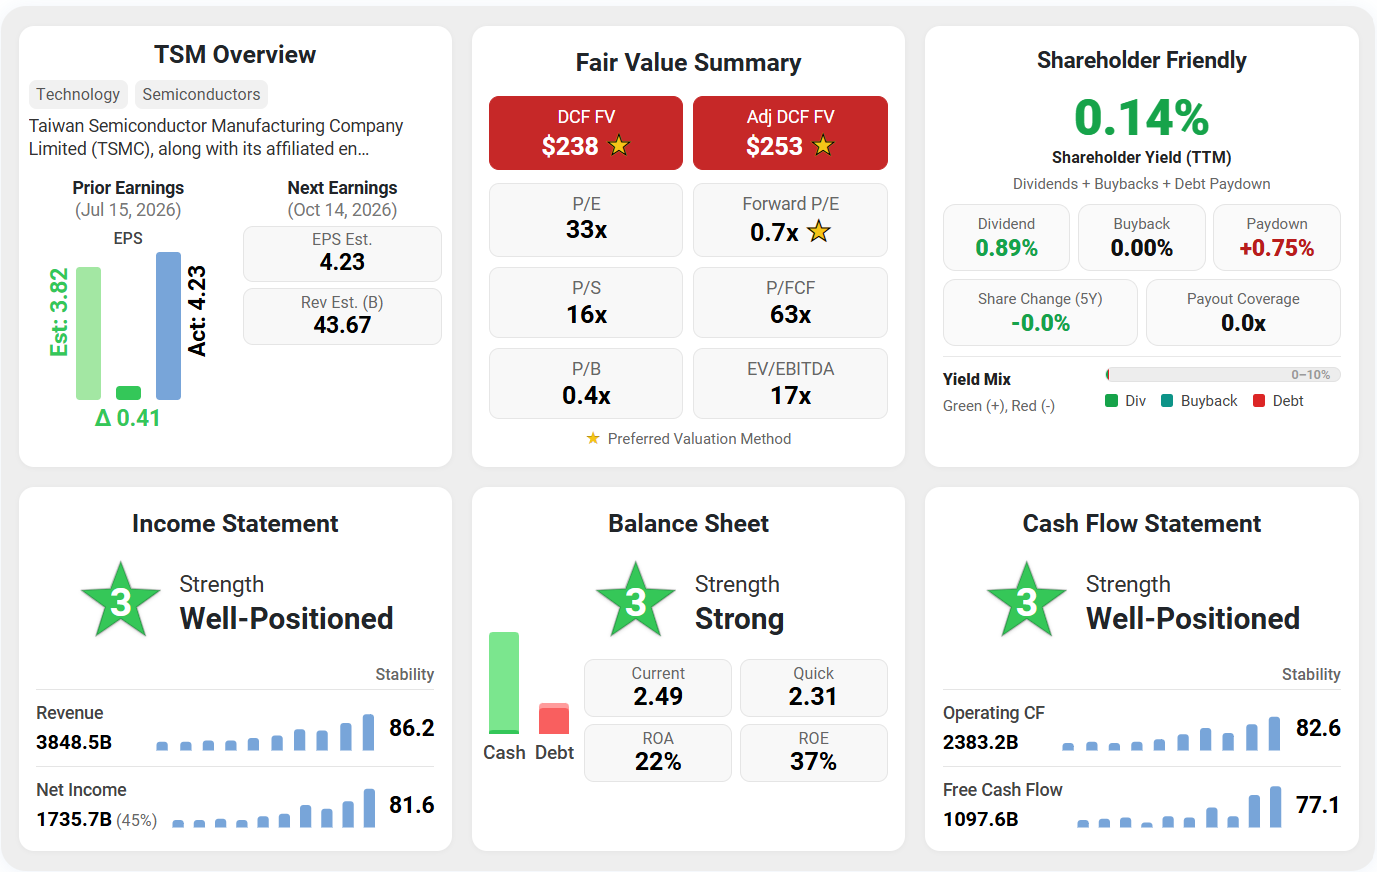Click the red Debt bar
Viewport: 1377px width, 872px height.
(554, 719)
